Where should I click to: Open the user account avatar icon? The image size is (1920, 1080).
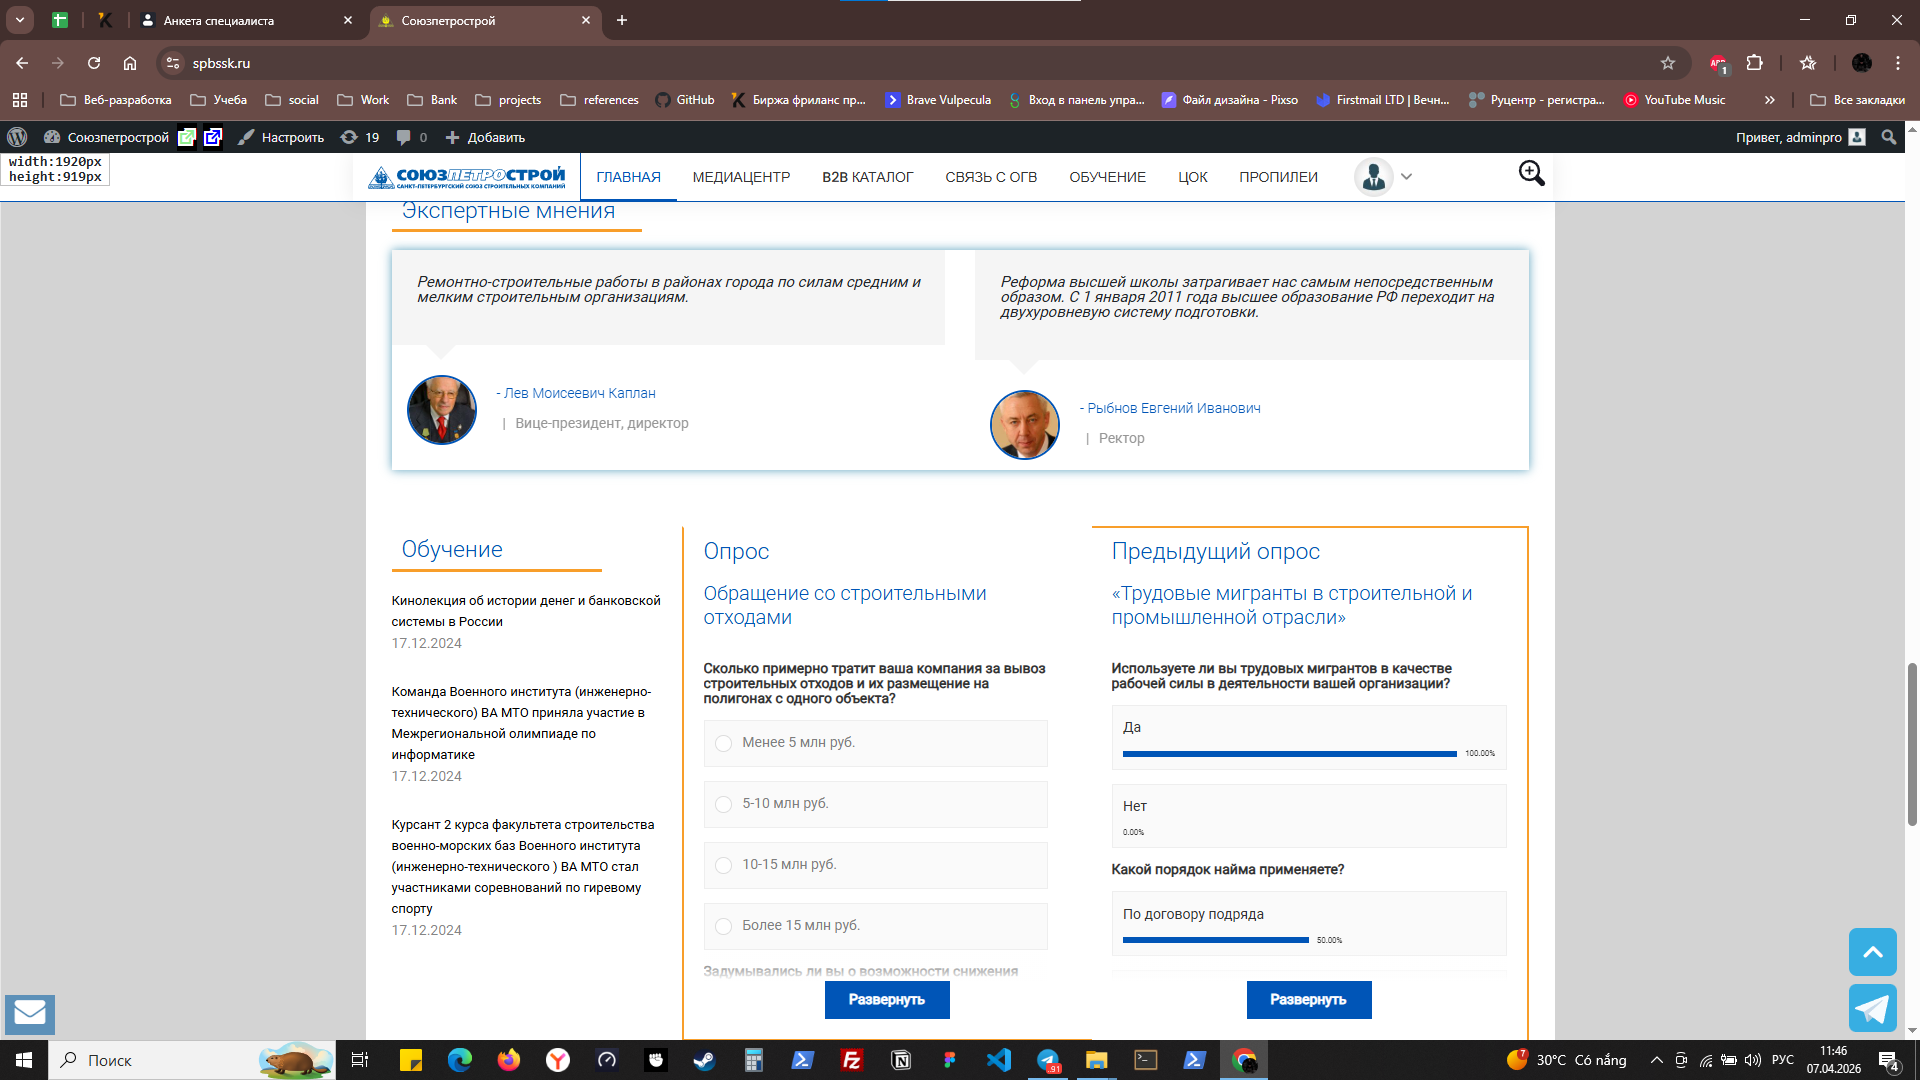pyautogui.click(x=1374, y=177)
